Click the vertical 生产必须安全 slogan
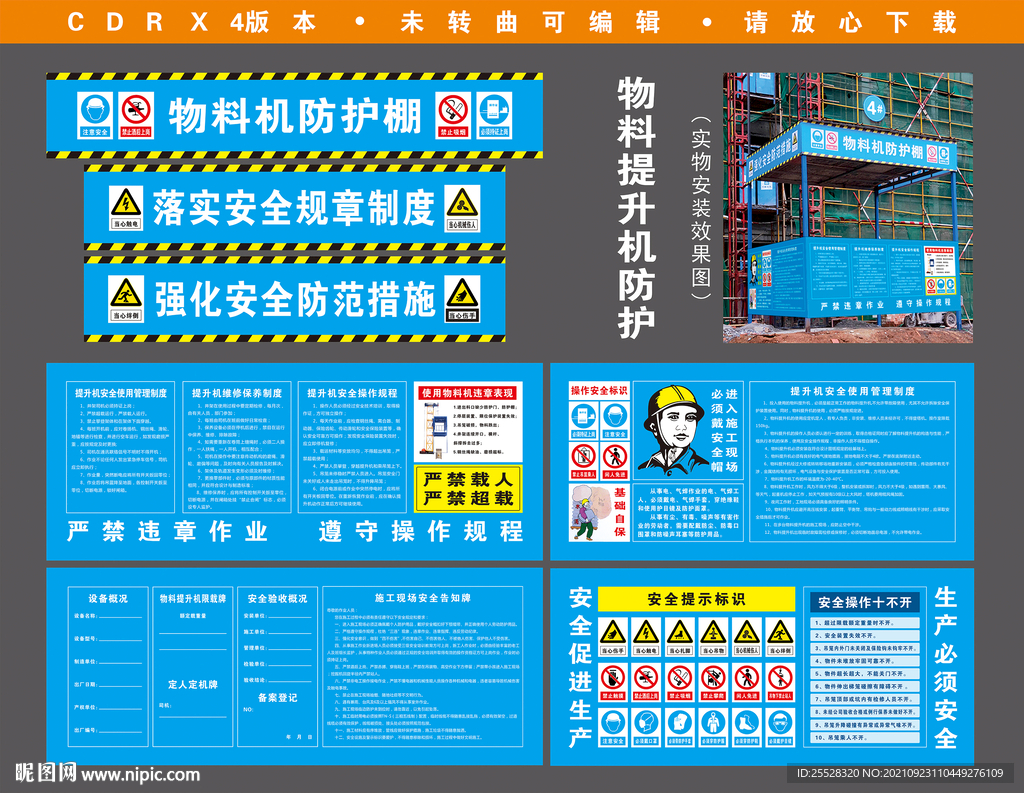 tap(945, 668)
